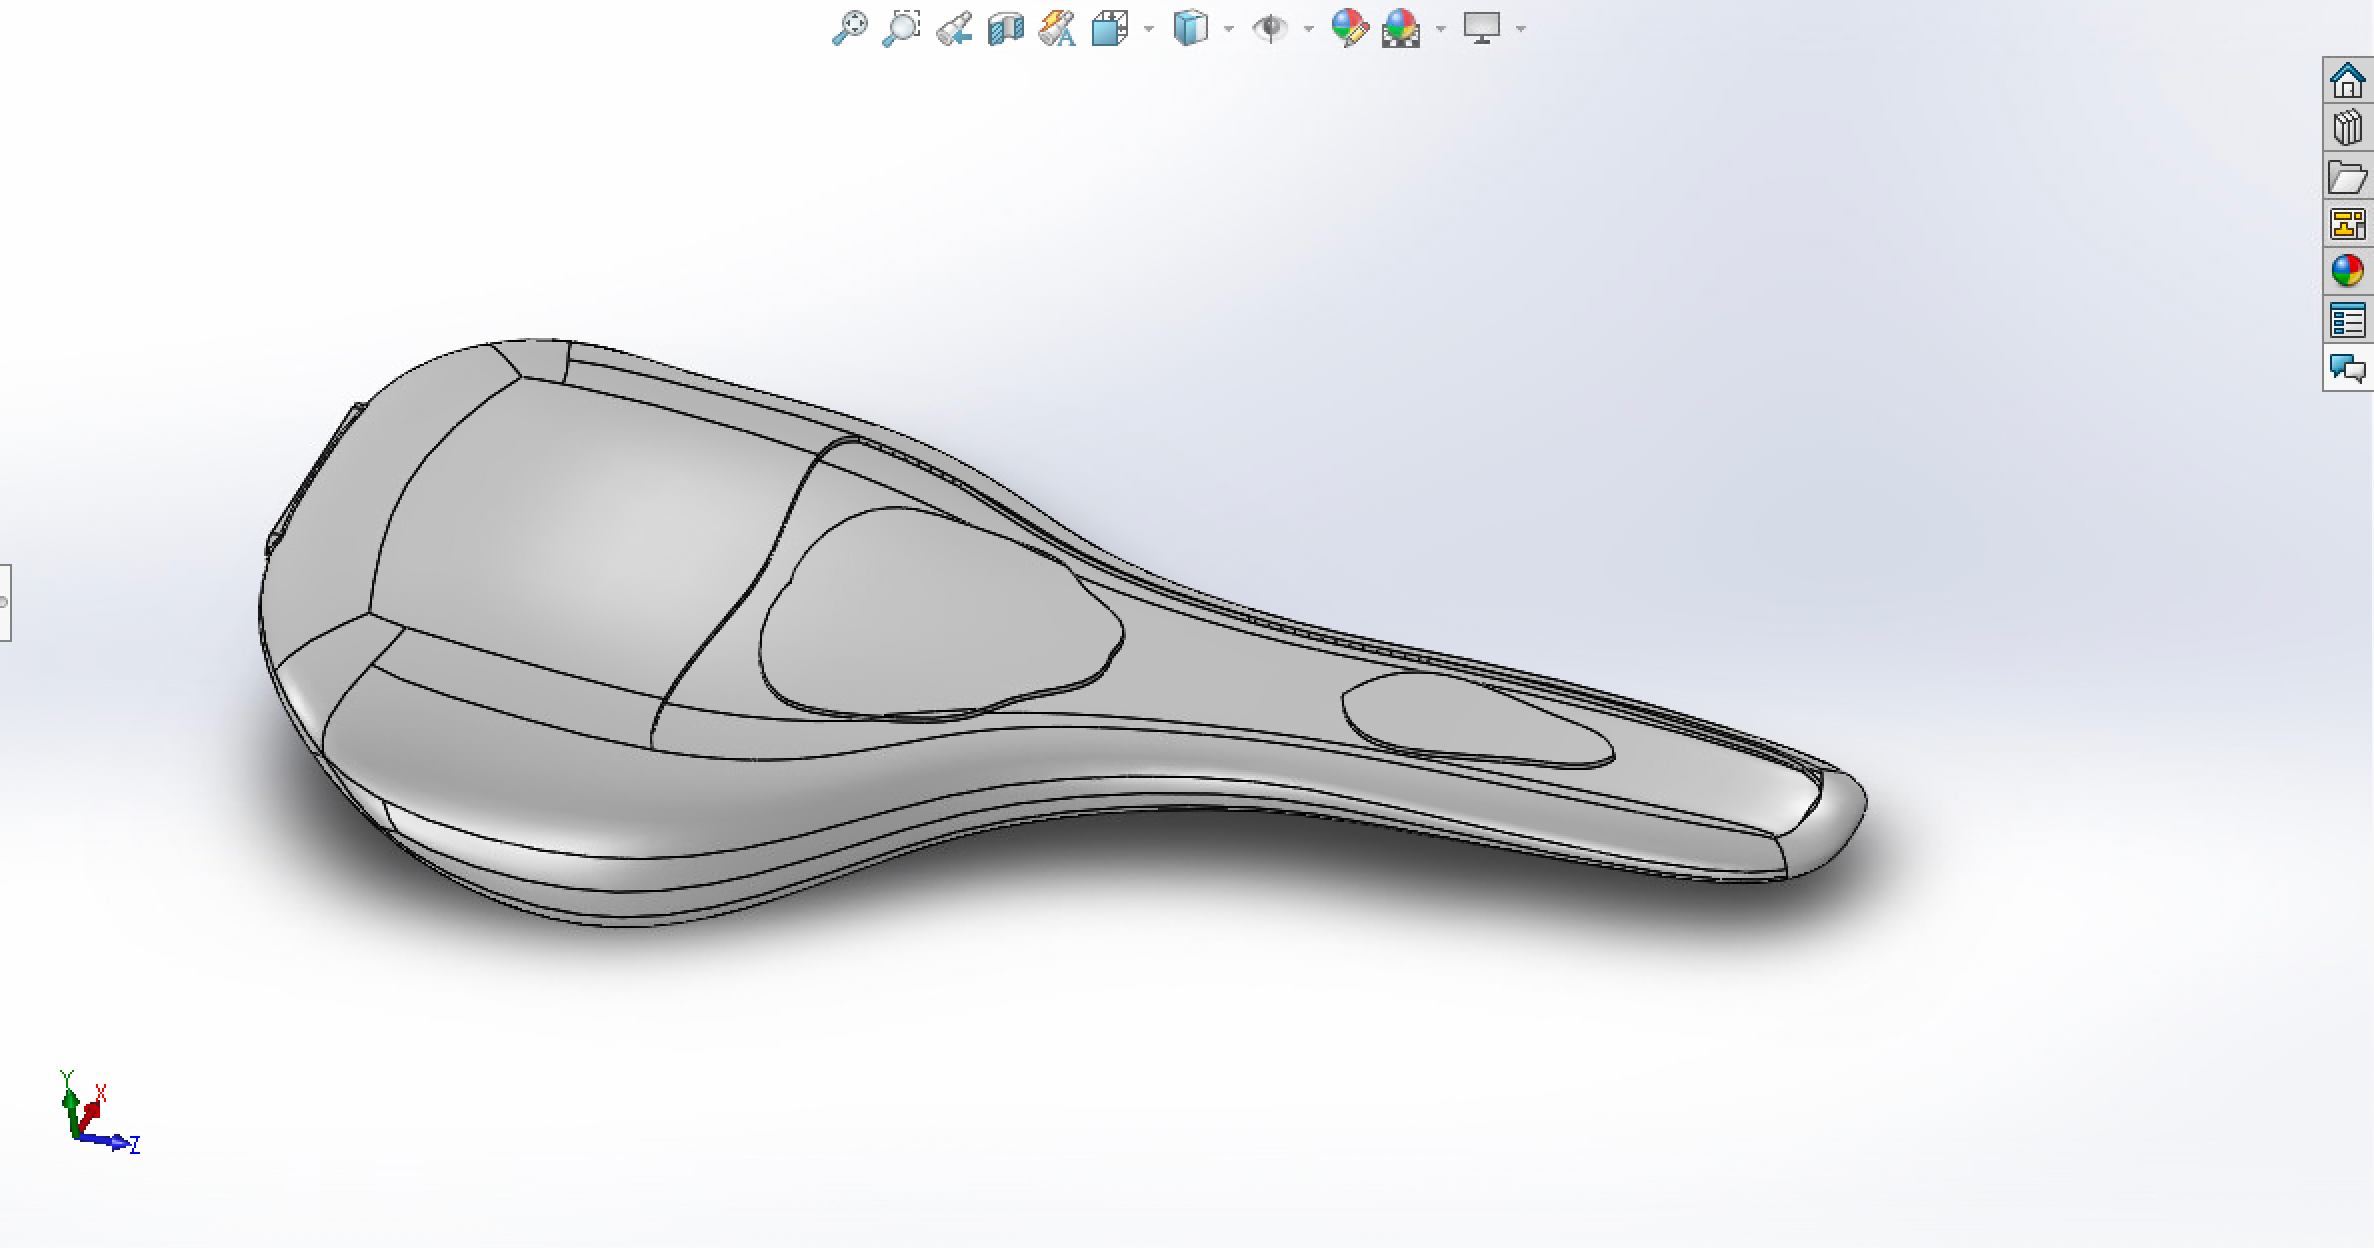Open the Custom Properties list tab
Viewport: 2374px width, 1248px height.
pyautogui.click(x=2347, y=321)
